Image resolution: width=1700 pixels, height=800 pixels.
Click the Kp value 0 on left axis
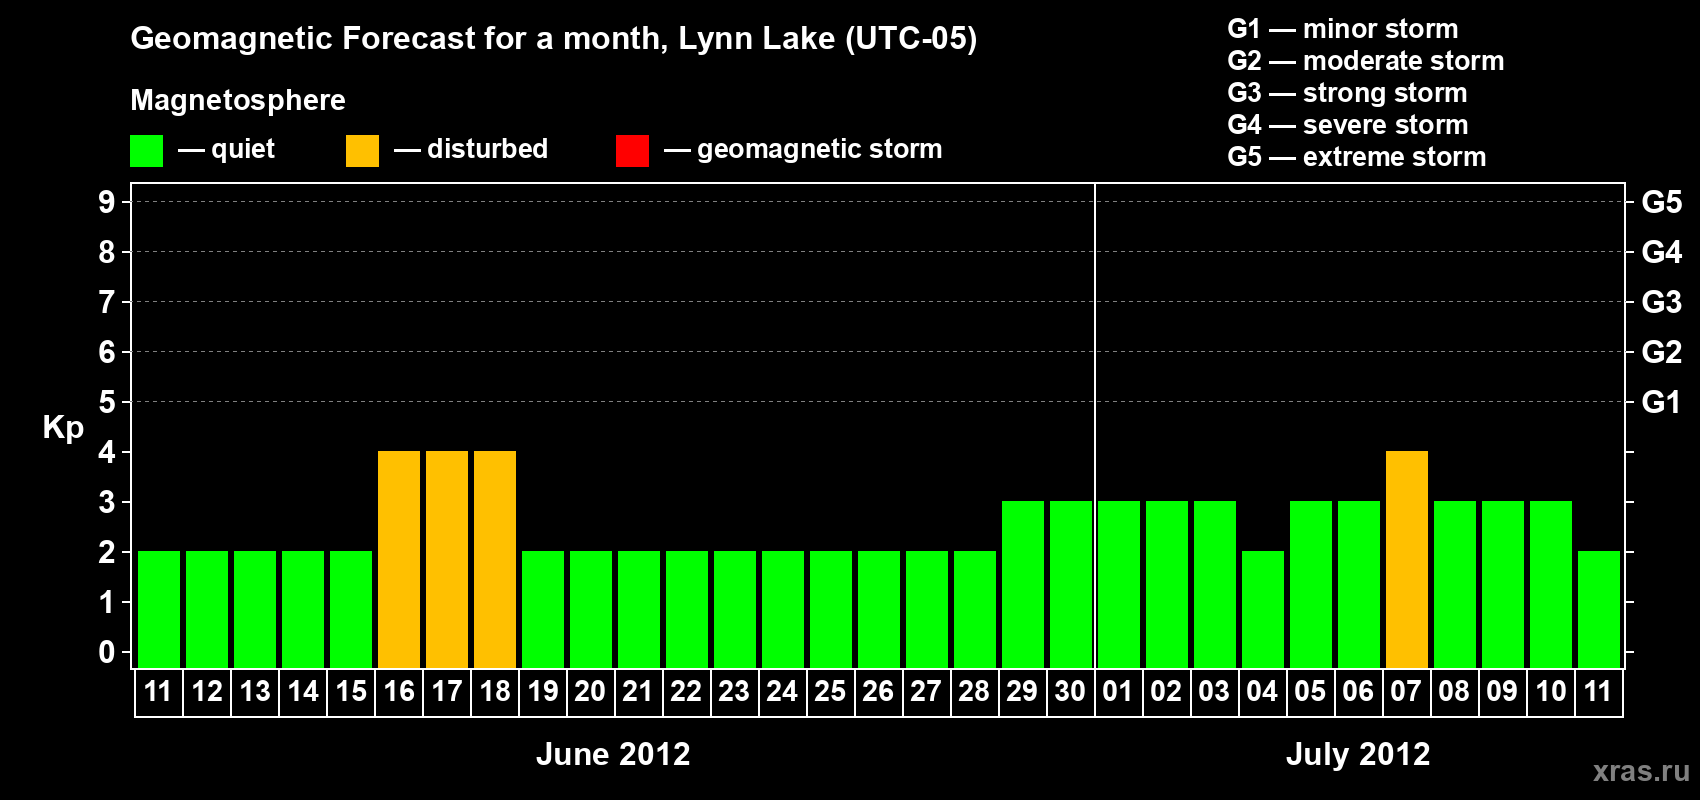coord(107,652)
